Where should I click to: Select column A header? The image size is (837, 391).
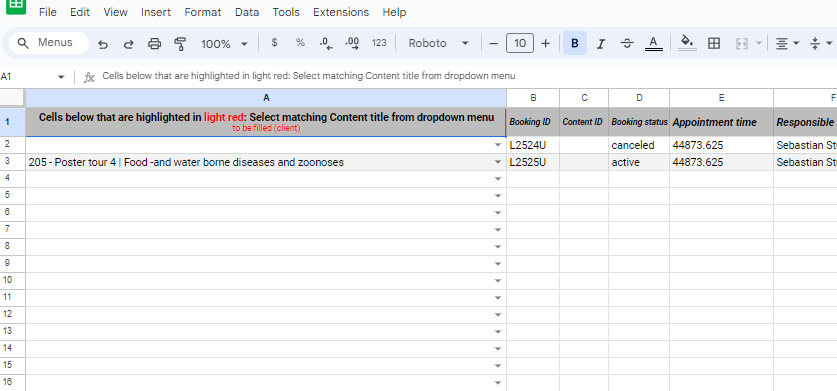(x=266, y=98)
